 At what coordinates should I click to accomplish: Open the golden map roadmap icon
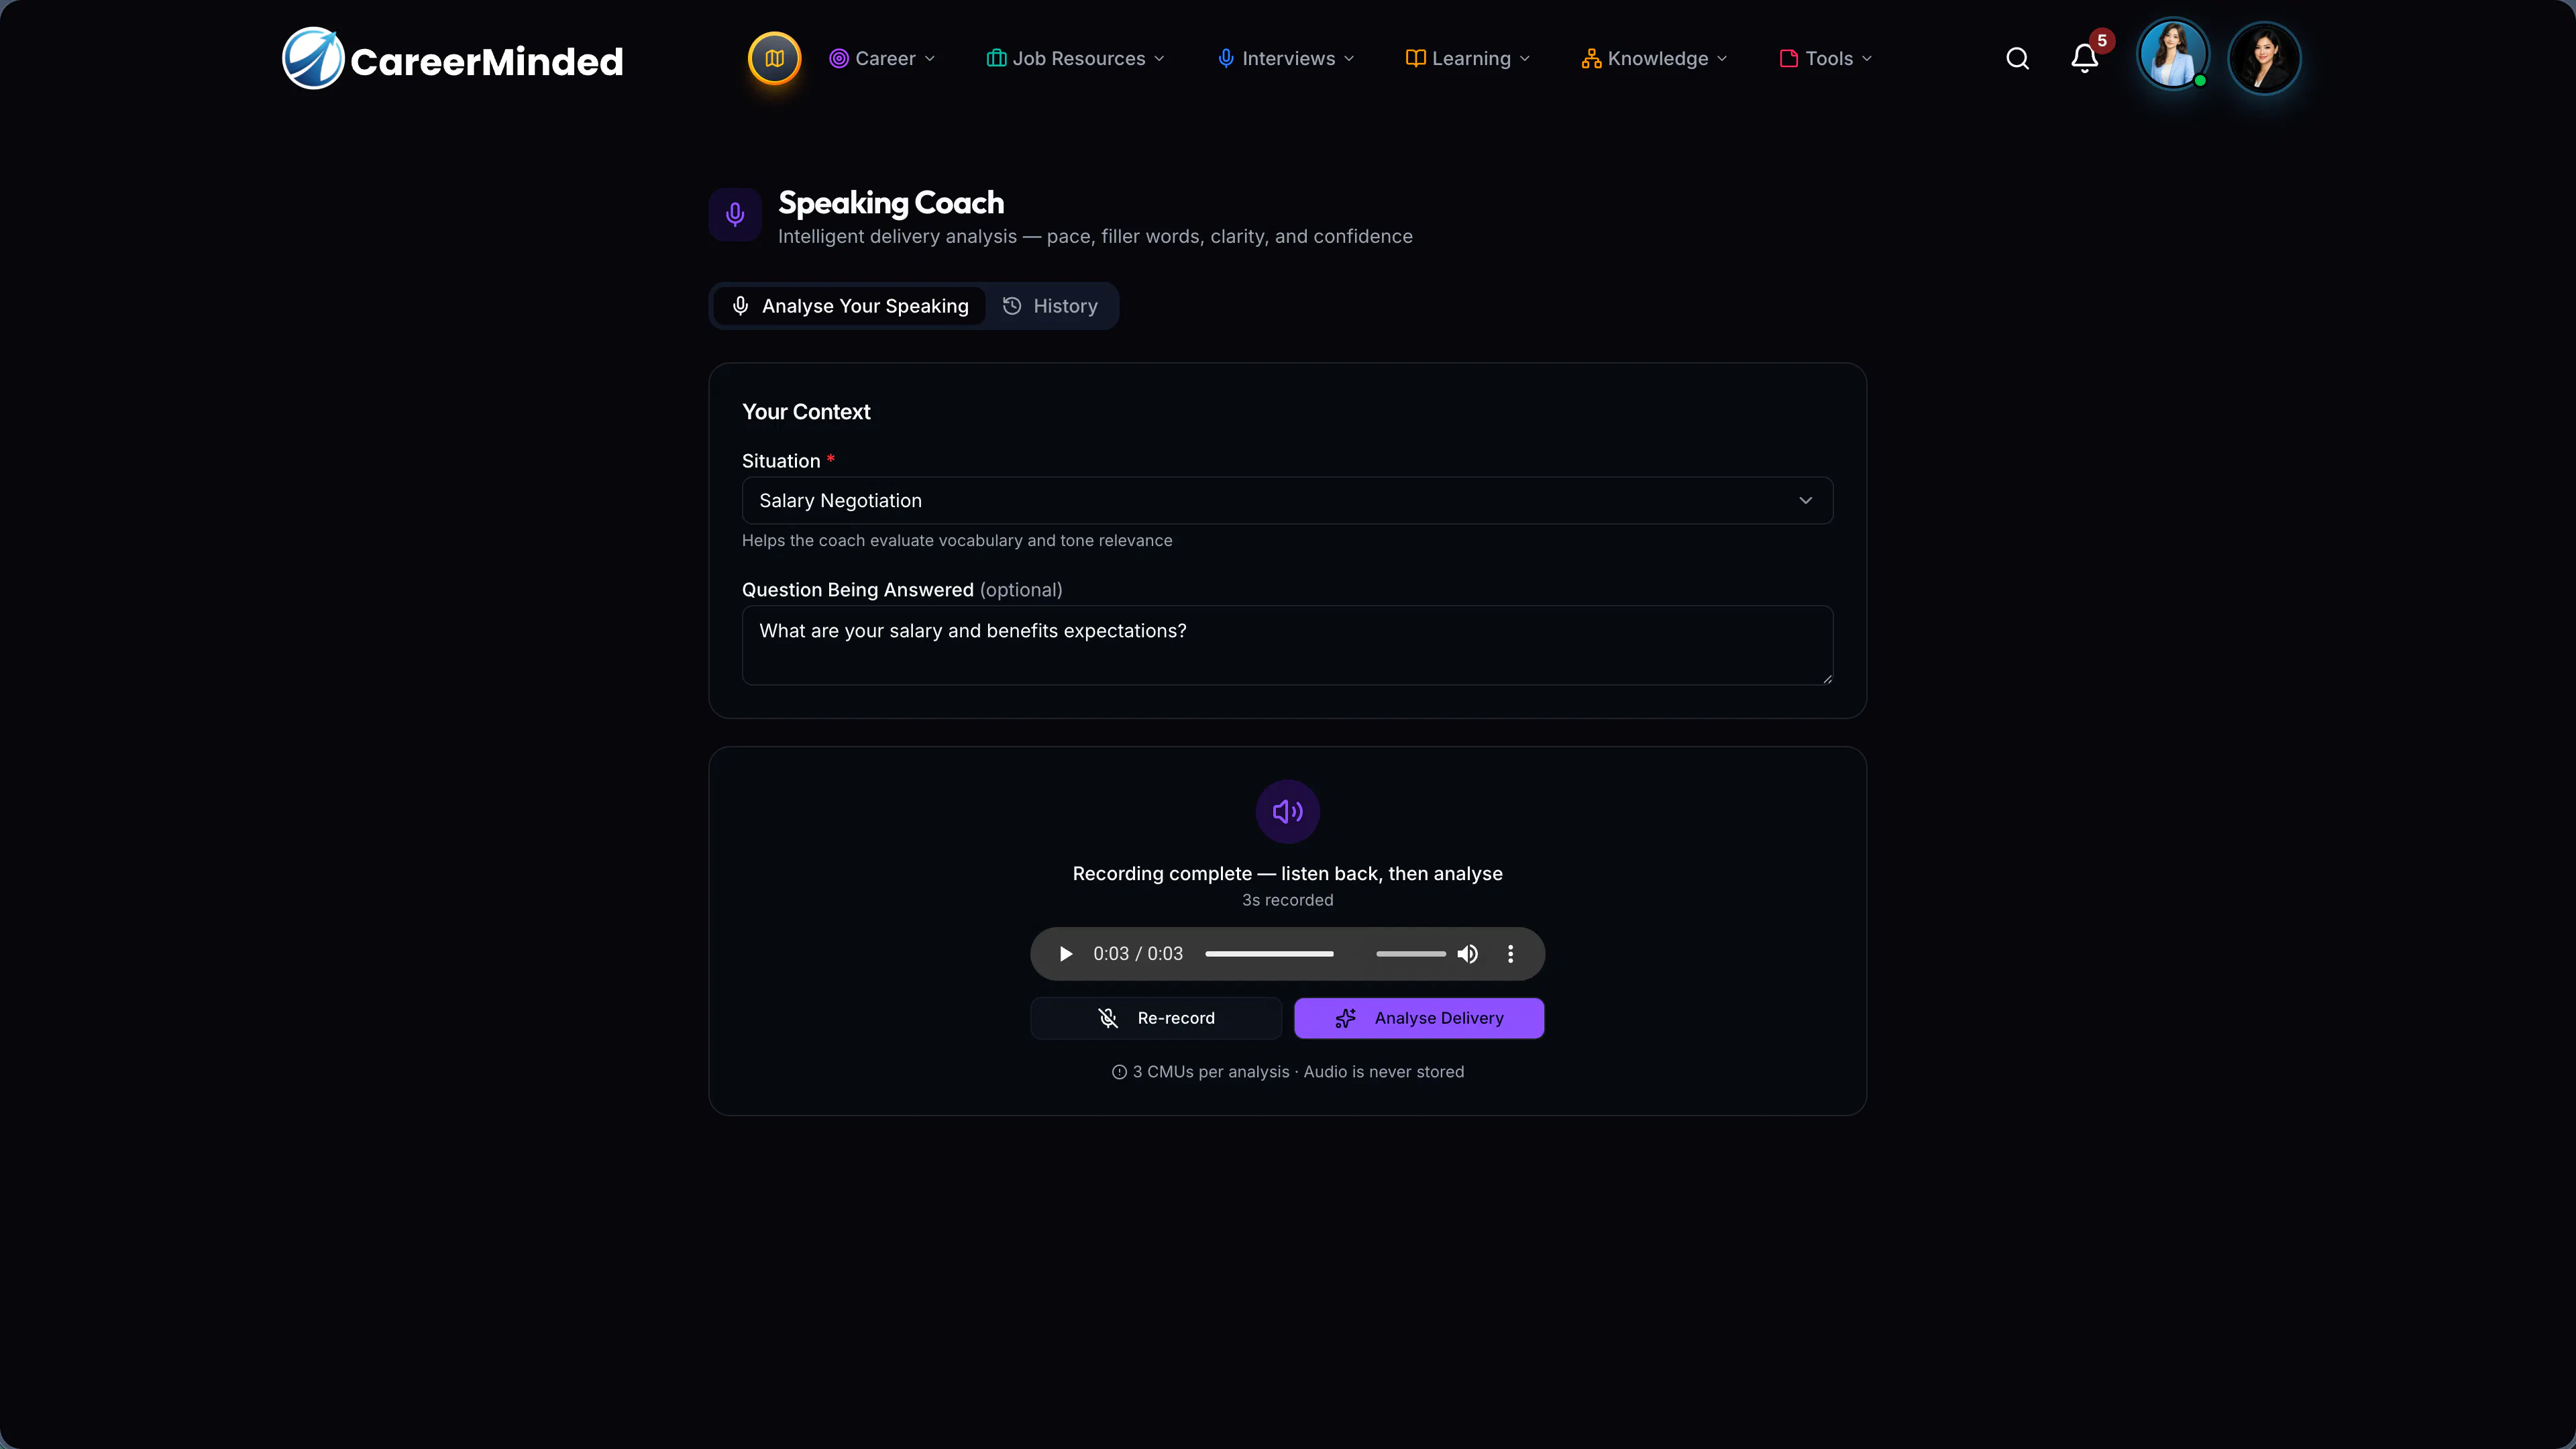(774, 58)
